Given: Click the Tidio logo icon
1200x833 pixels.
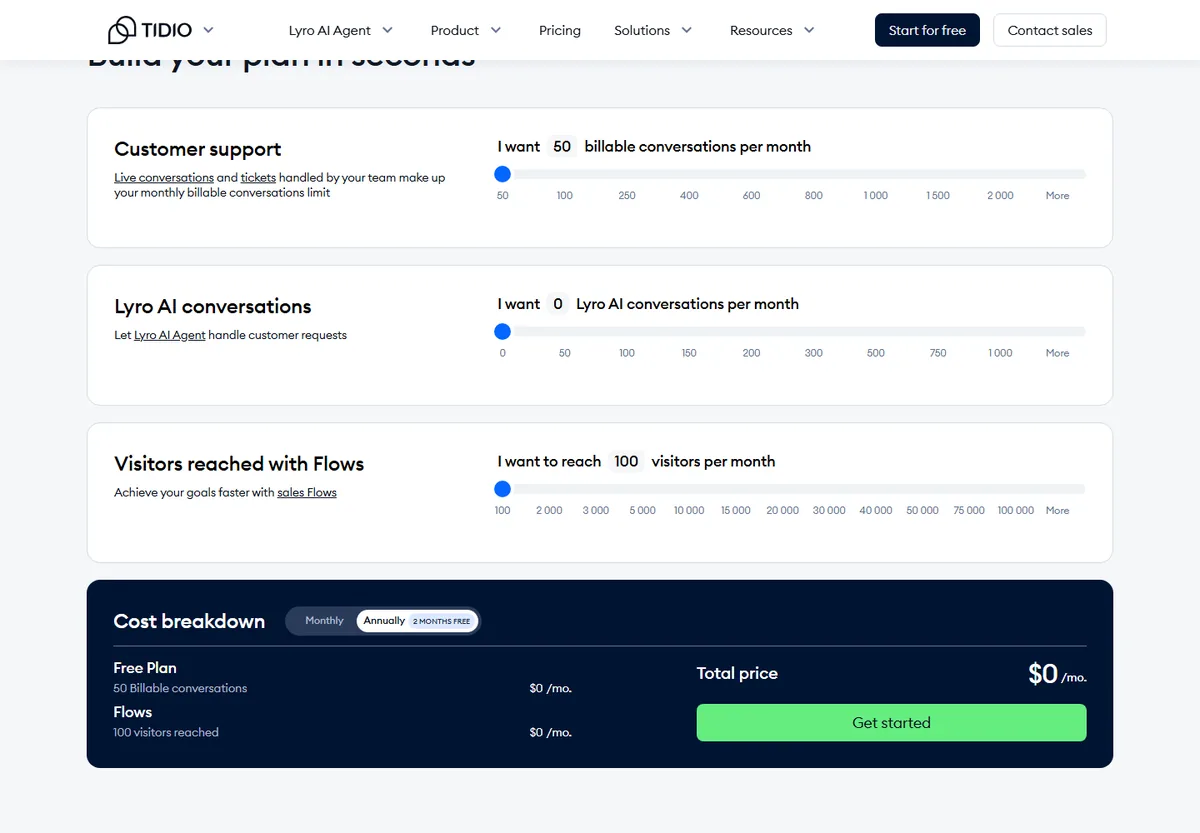Looking at the screenshot, I should pyautogui.click(x=121, y=30).
